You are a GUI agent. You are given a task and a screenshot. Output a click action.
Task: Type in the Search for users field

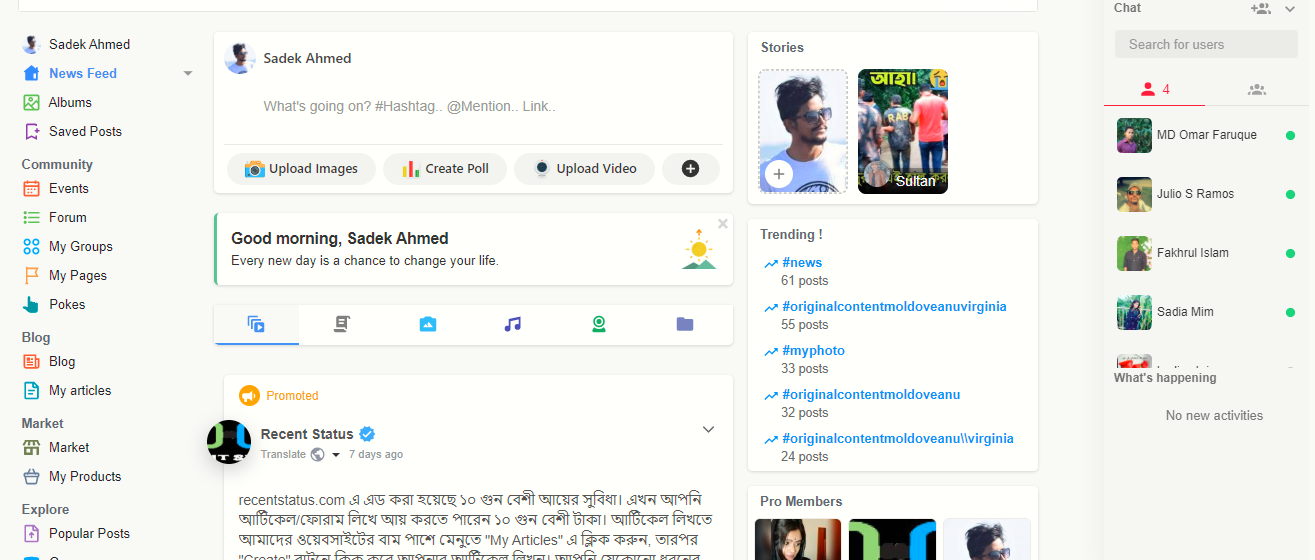(x=1206, y=44)
